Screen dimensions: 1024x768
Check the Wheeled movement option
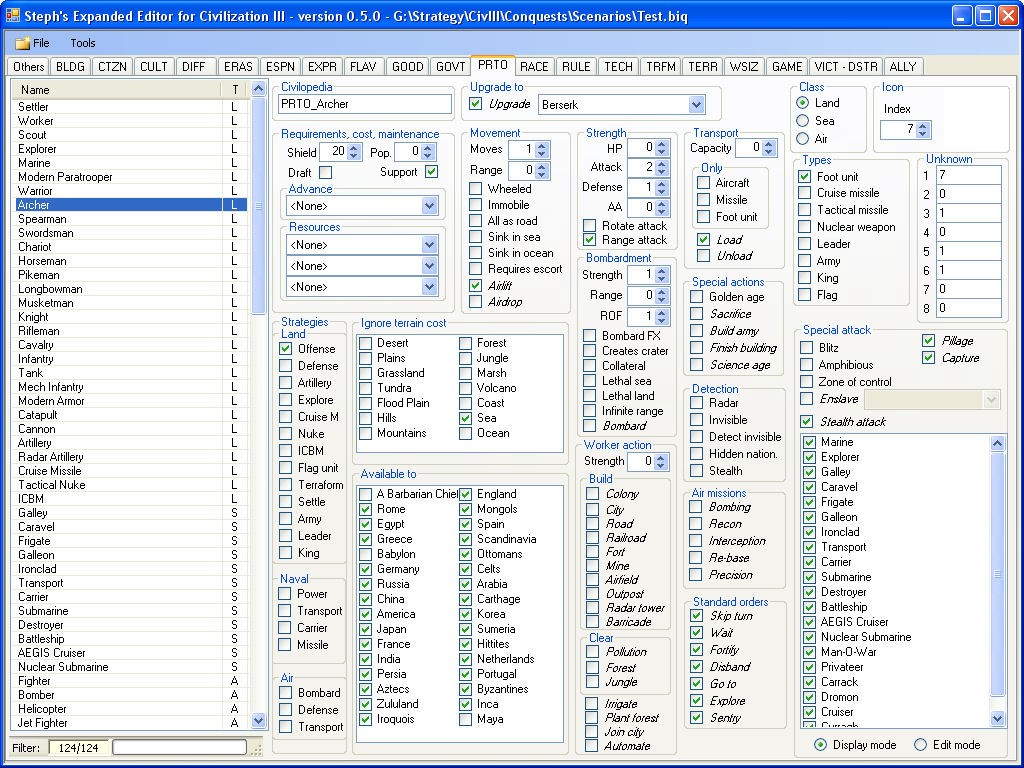click(476, 189)
